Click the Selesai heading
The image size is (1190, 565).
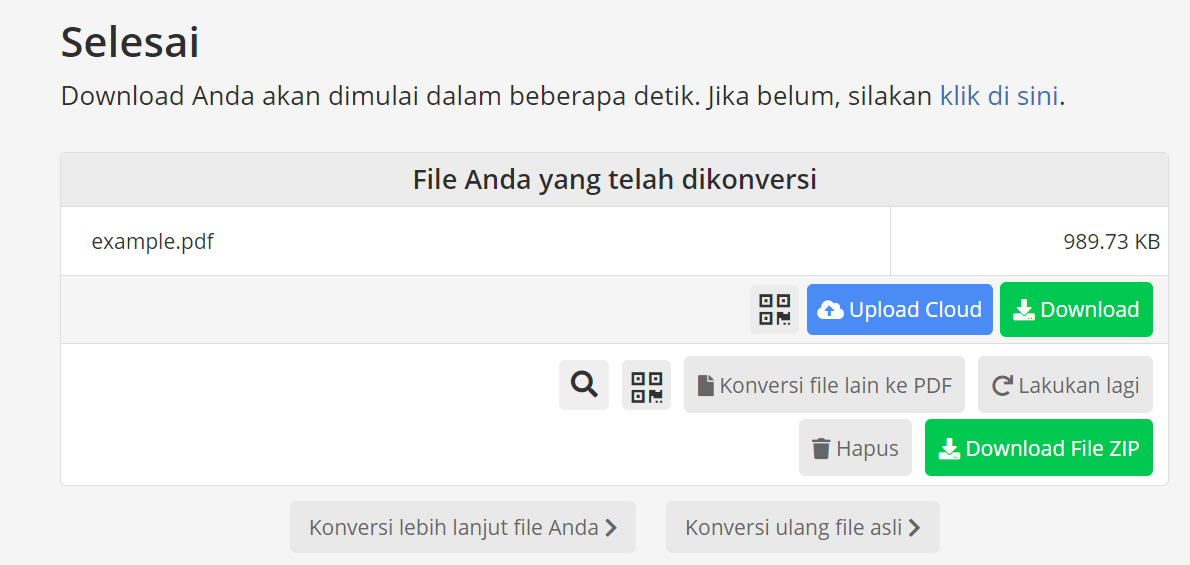(130, 43)
